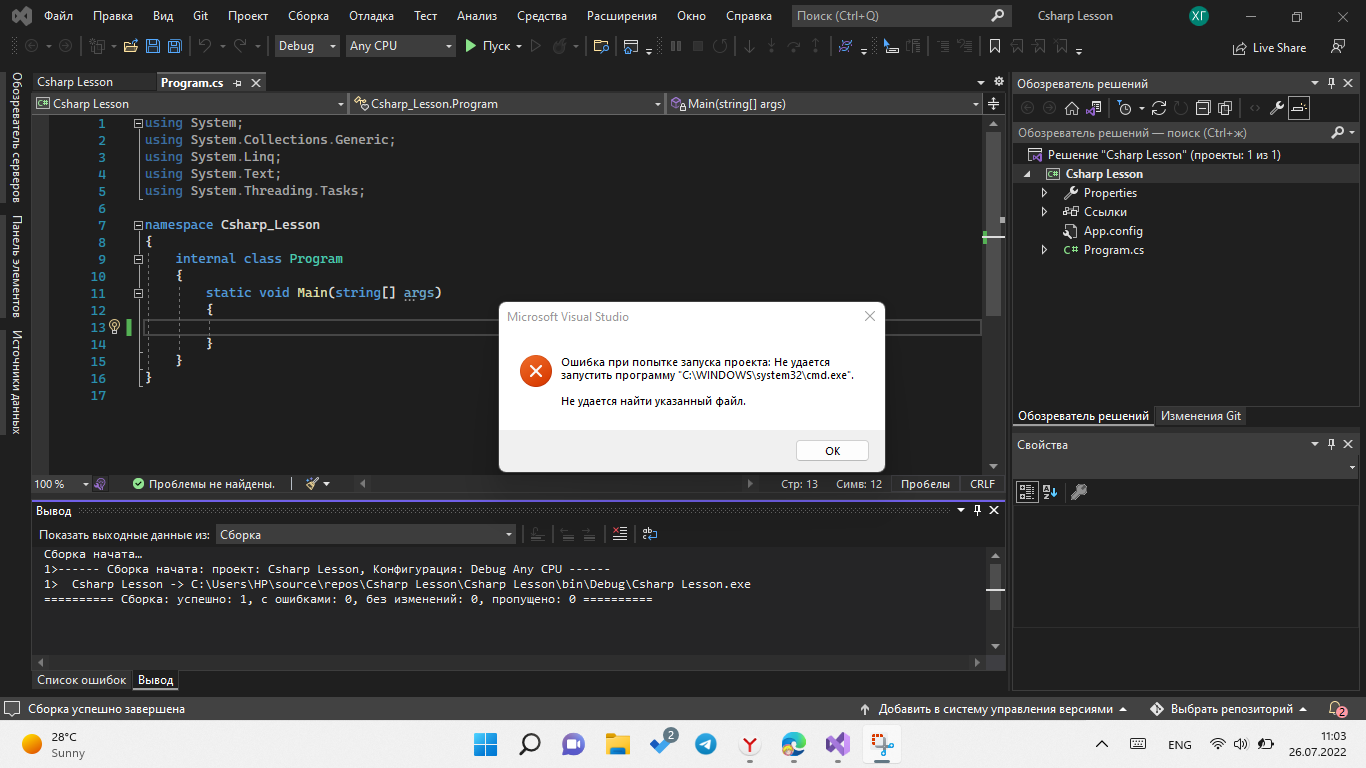The height and width of the screenshot is (768, 1366).
Task: Save Program.cs with the single disk icon
Action: [153, 46]
